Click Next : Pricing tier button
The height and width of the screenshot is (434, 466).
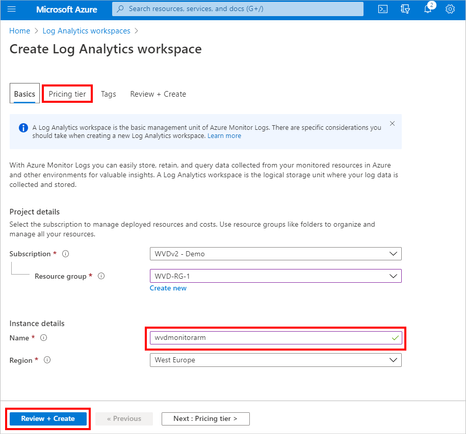click(x=205, y=419)
